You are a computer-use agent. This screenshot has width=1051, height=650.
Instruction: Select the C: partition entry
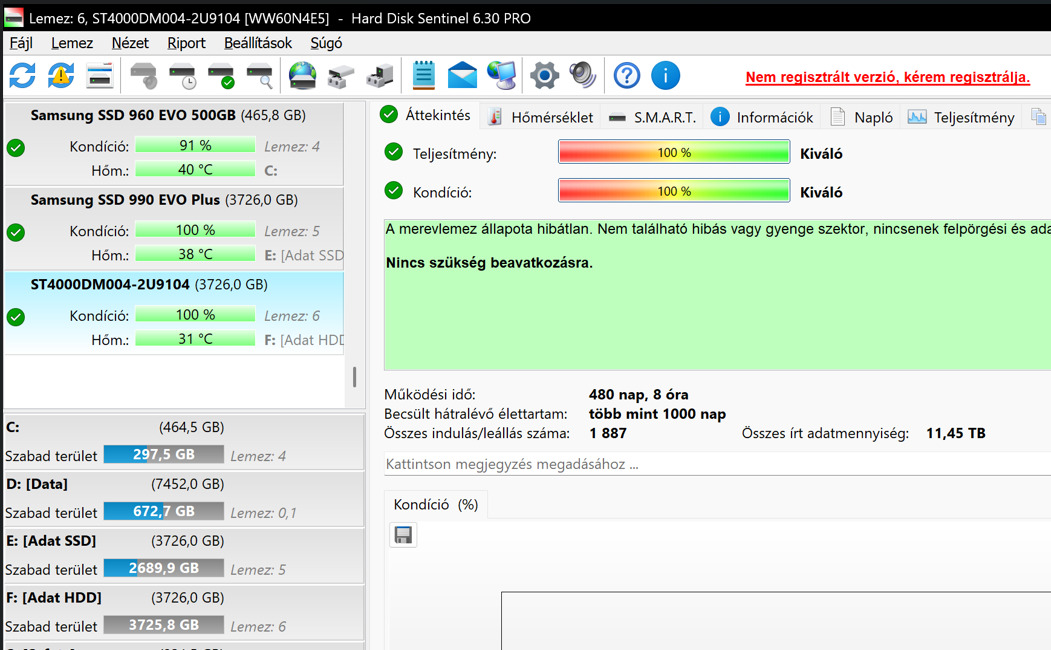coord(184,441)
